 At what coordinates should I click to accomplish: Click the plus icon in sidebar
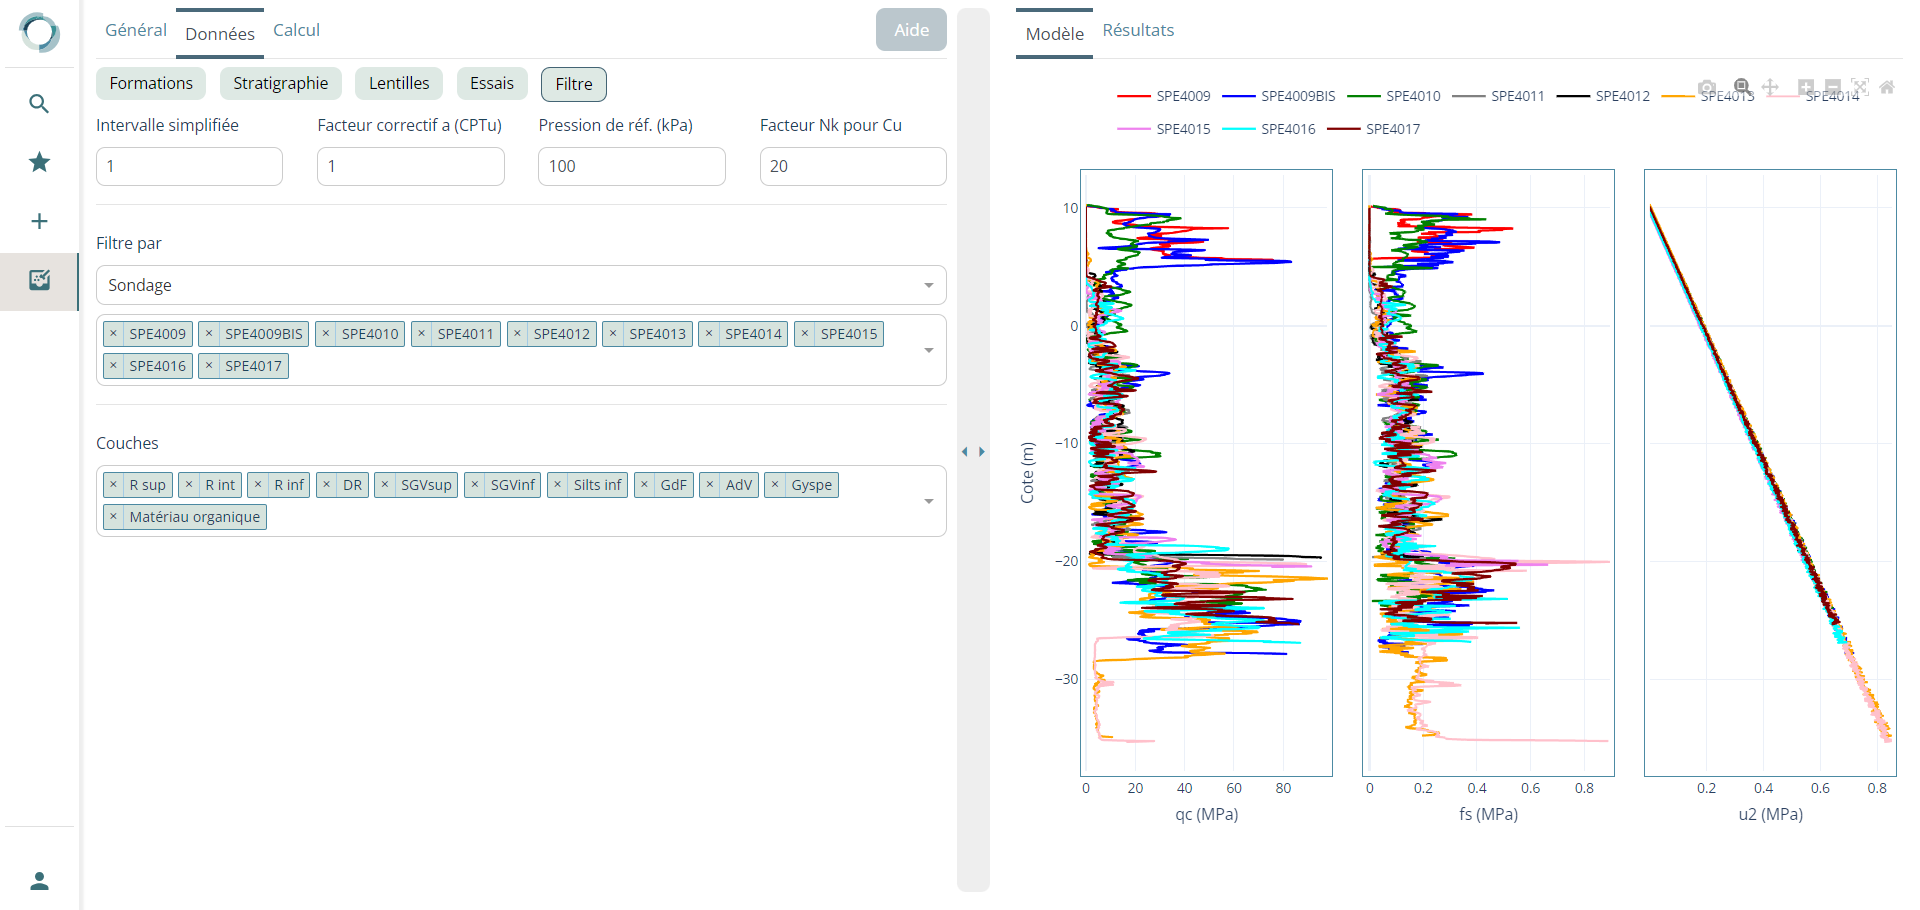tap(39, 221)
